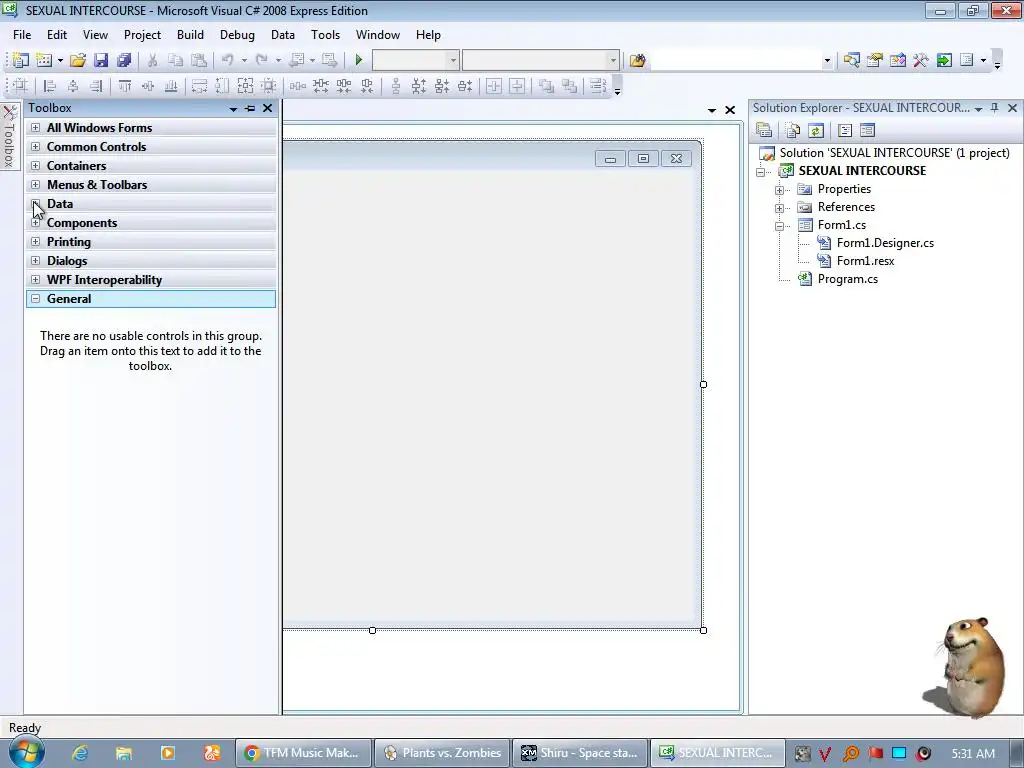Click inside the Find combo box field
1024x768 pixels.
click(736, 60)
